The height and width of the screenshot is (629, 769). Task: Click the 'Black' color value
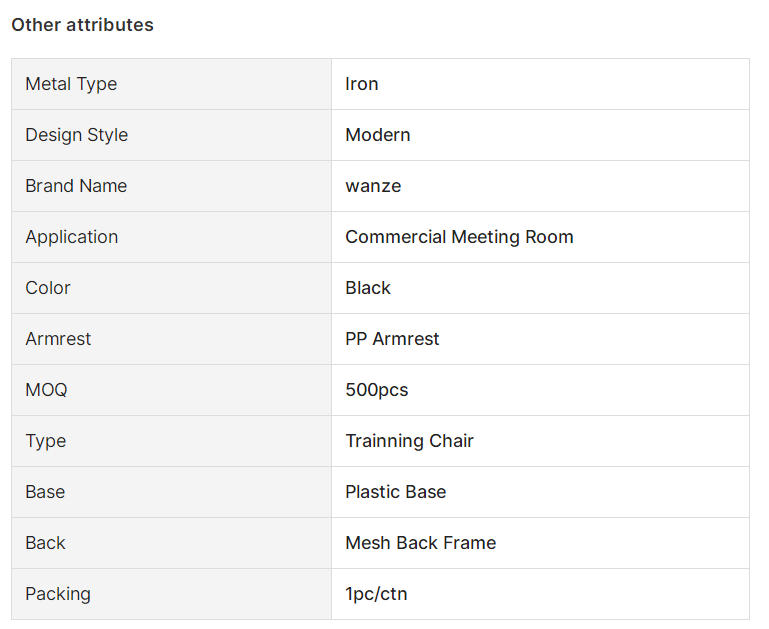point(368,288)
